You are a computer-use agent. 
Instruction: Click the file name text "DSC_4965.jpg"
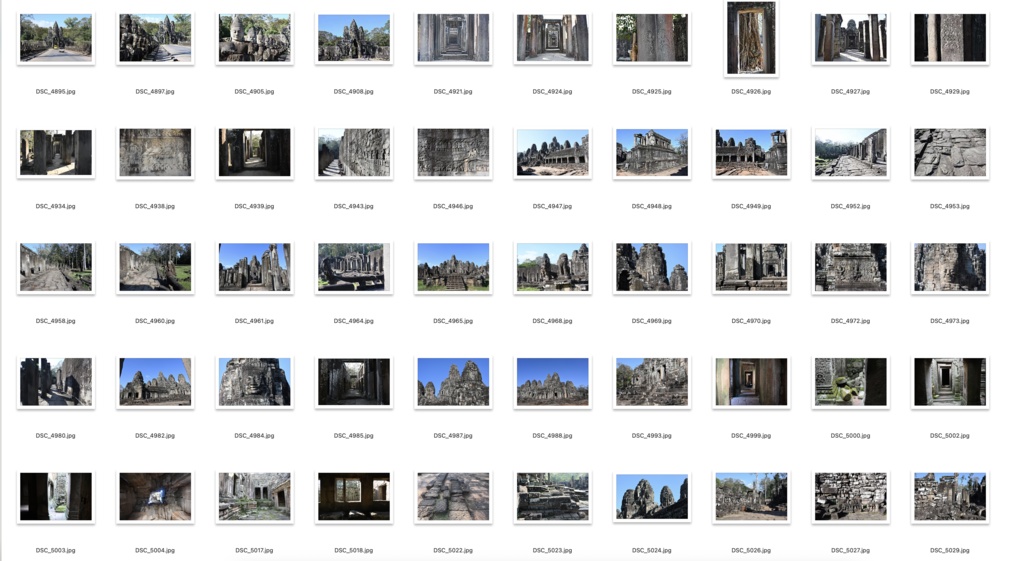[x=453, y=321]
